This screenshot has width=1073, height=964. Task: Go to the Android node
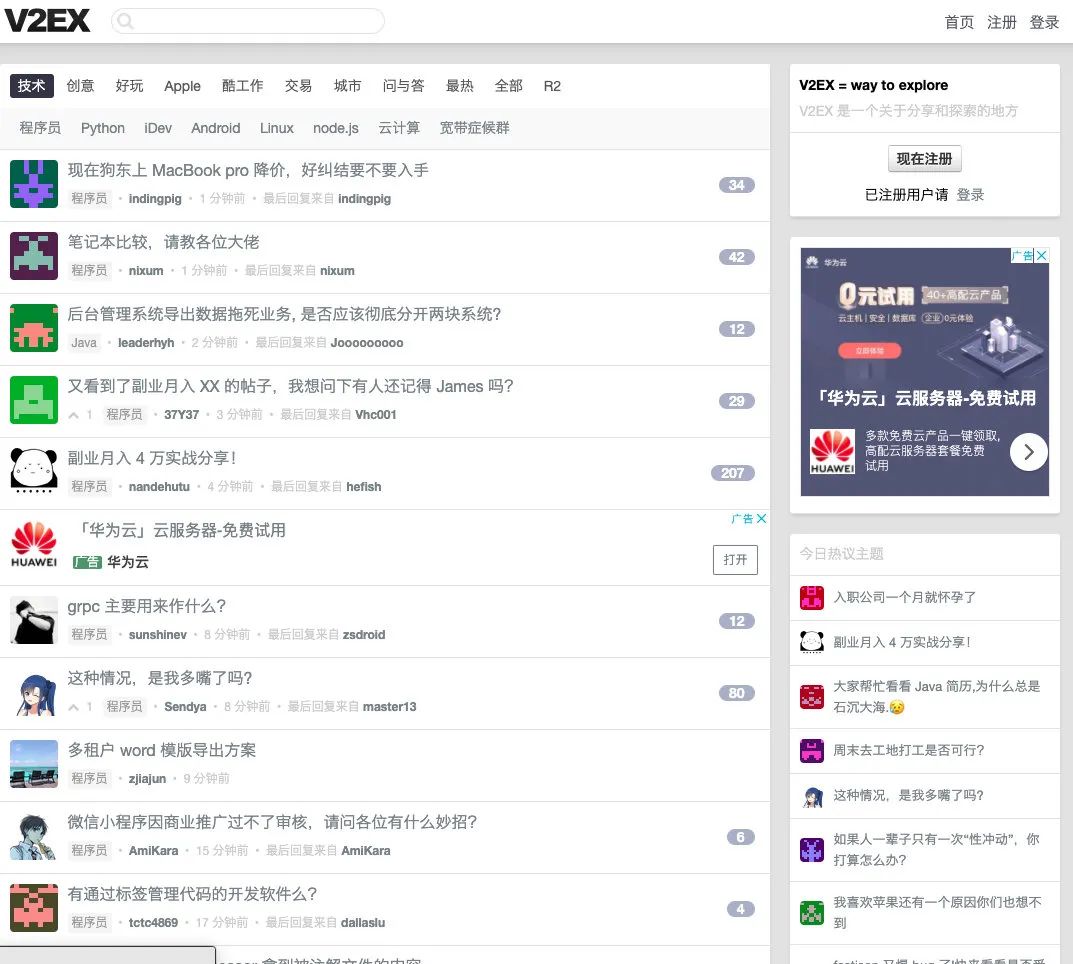[x=216, y=128]
